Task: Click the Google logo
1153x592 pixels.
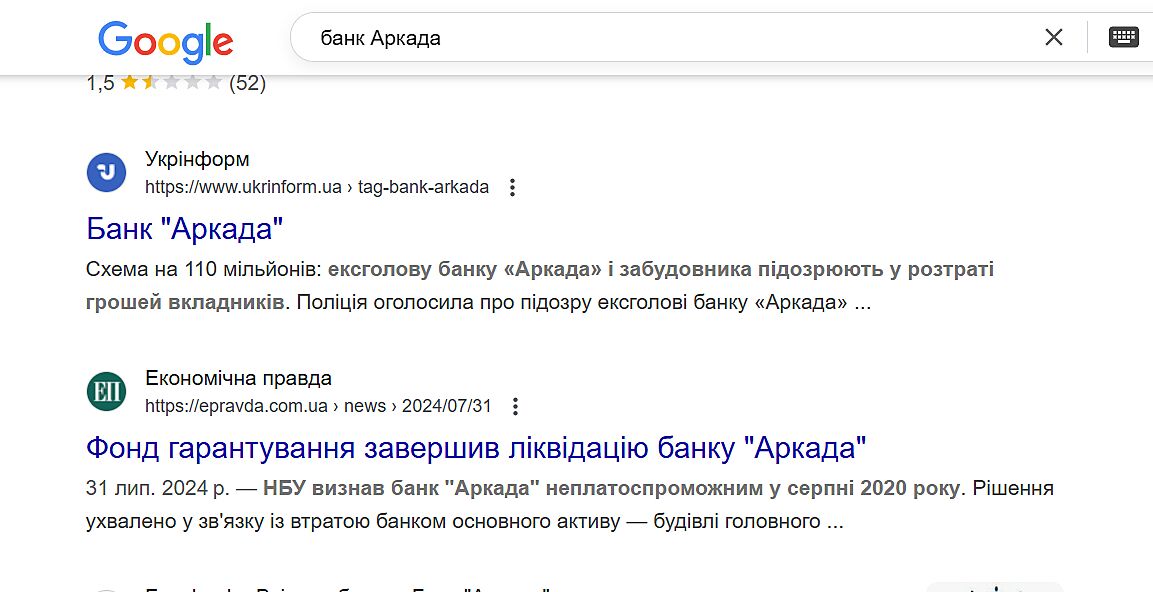Action: coord(165,41)
